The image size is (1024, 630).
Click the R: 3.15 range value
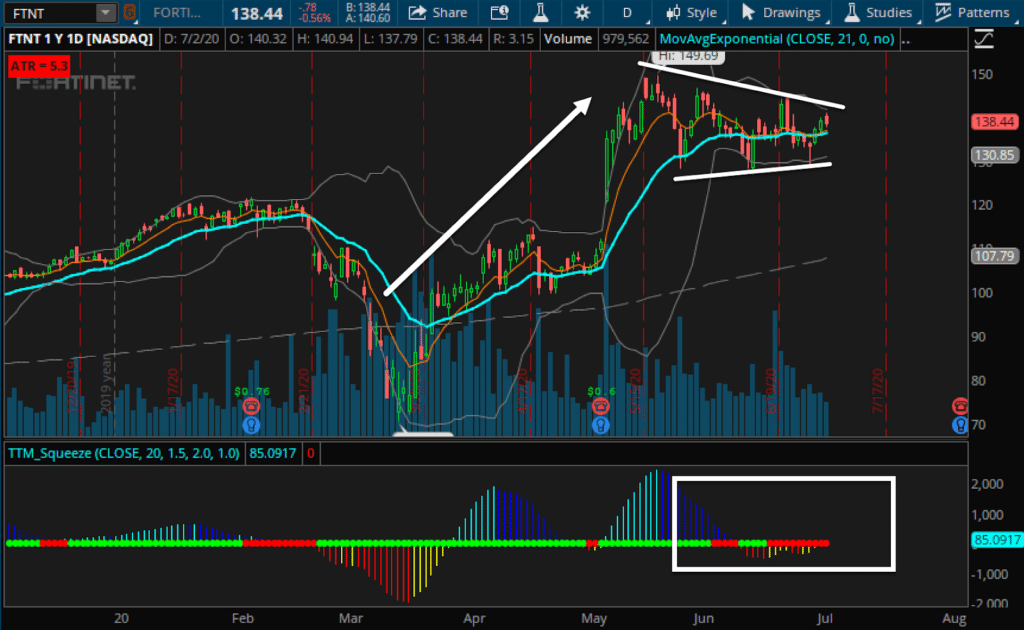pos(513,39)
